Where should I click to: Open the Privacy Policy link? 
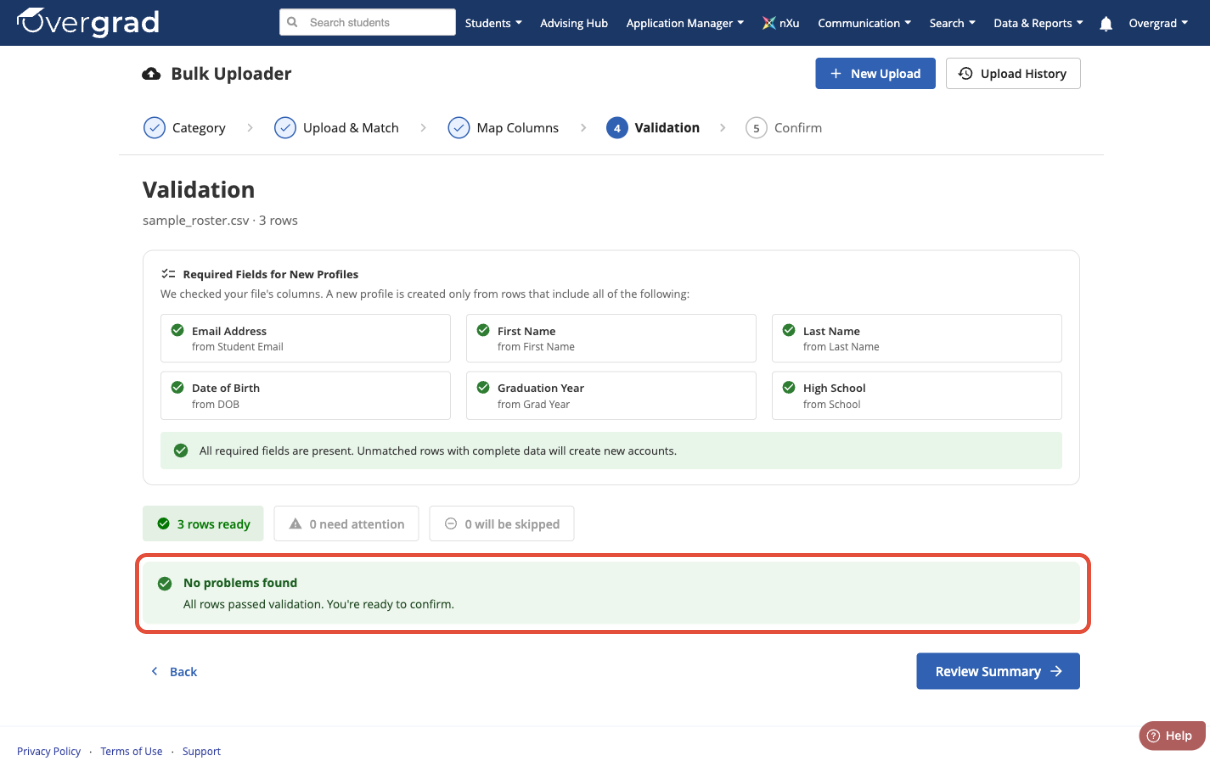(49, 751)
